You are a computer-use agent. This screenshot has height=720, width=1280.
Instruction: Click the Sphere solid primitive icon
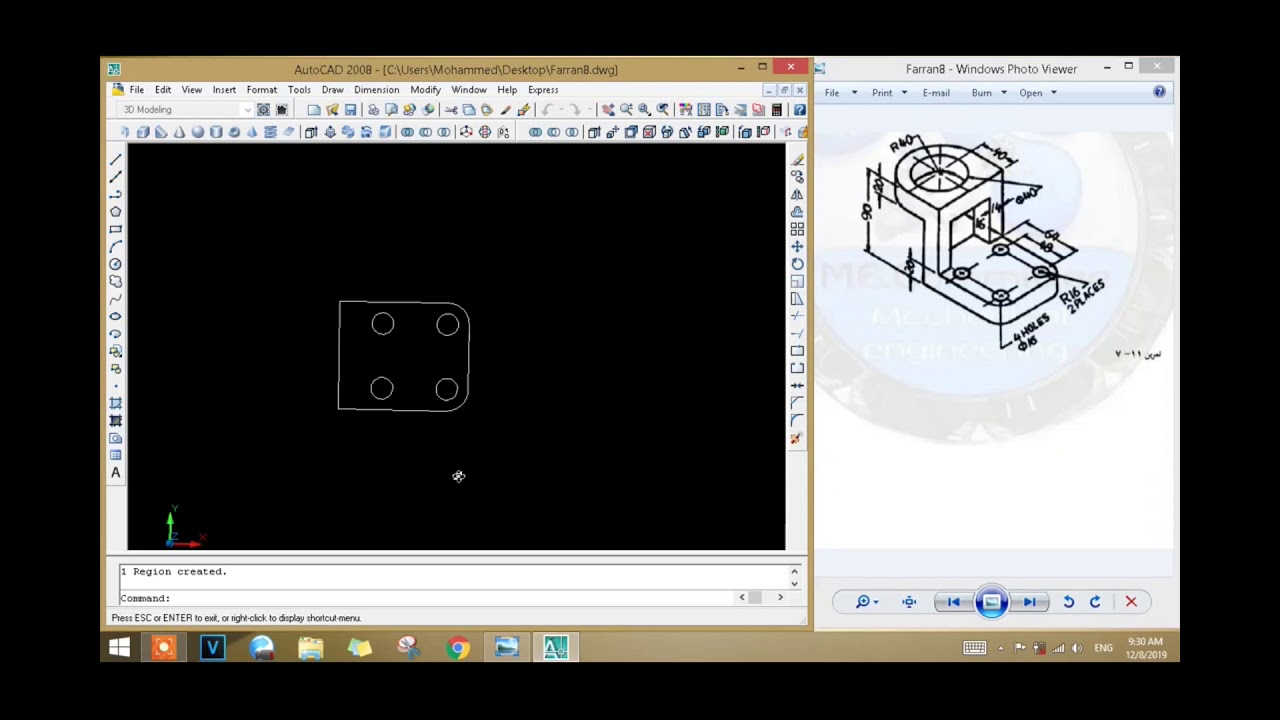[198, 132]
